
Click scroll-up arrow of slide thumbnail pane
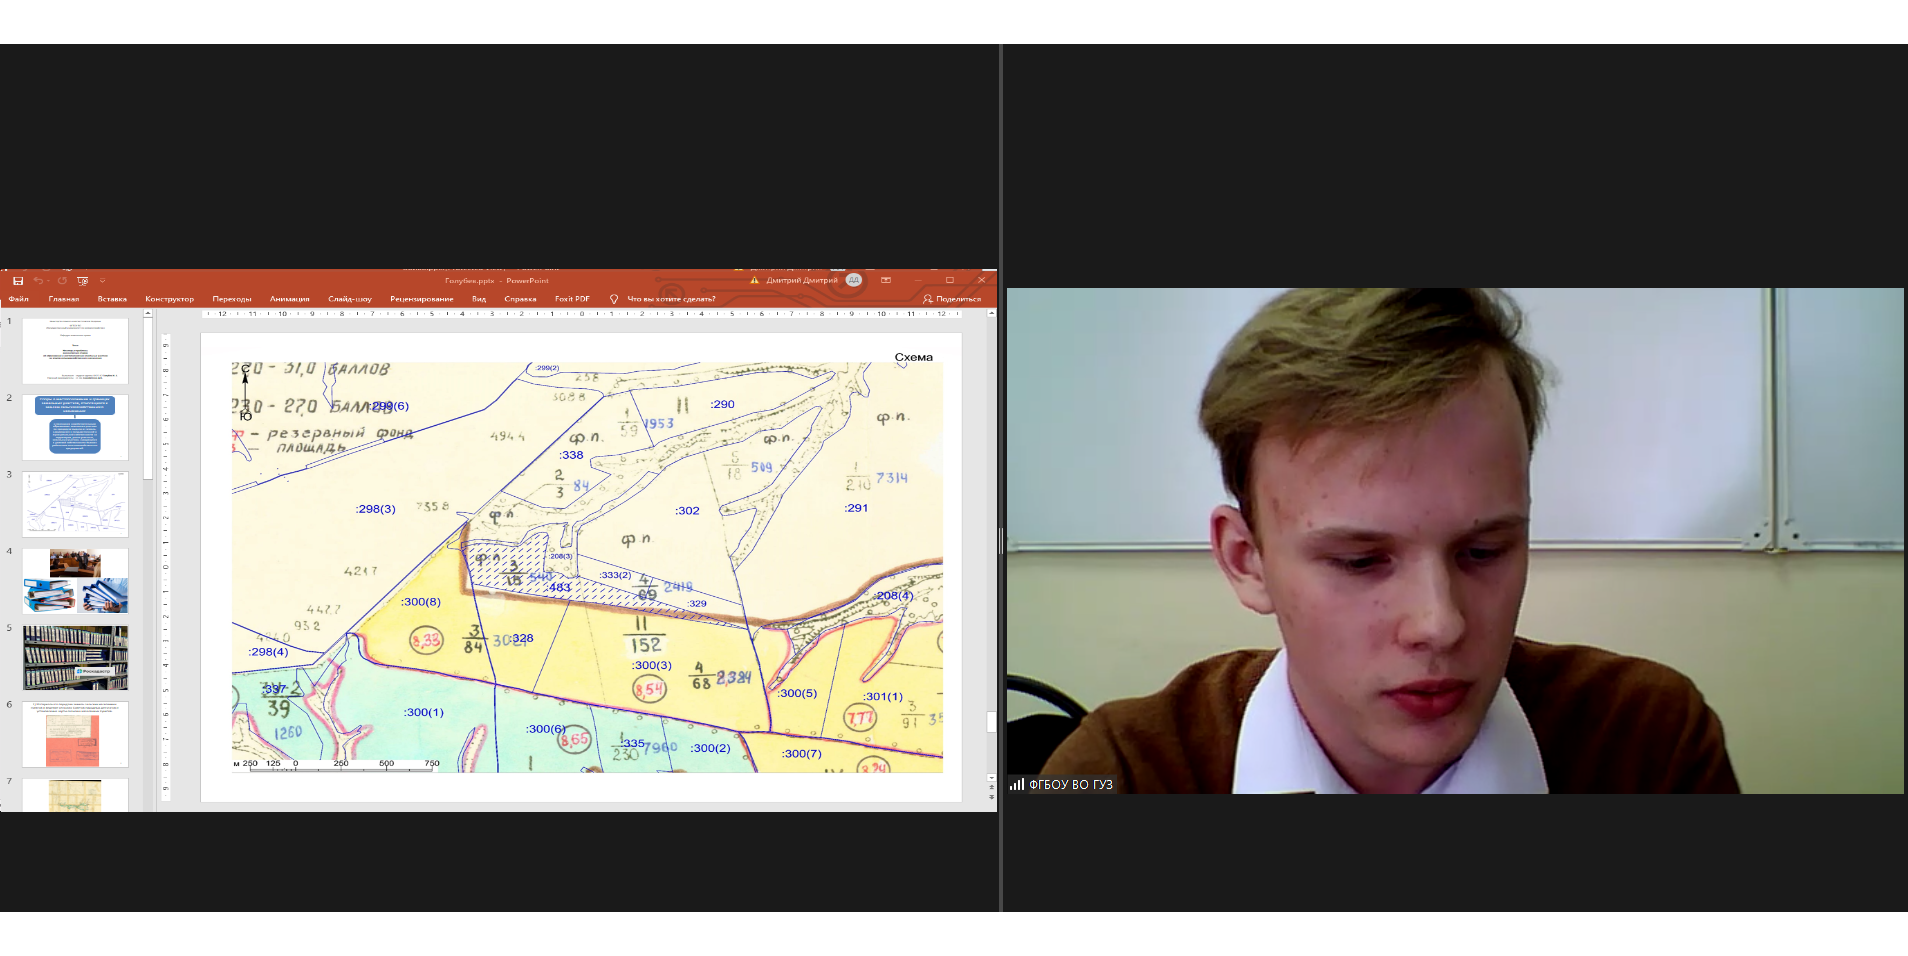click(x=148, y=314)
